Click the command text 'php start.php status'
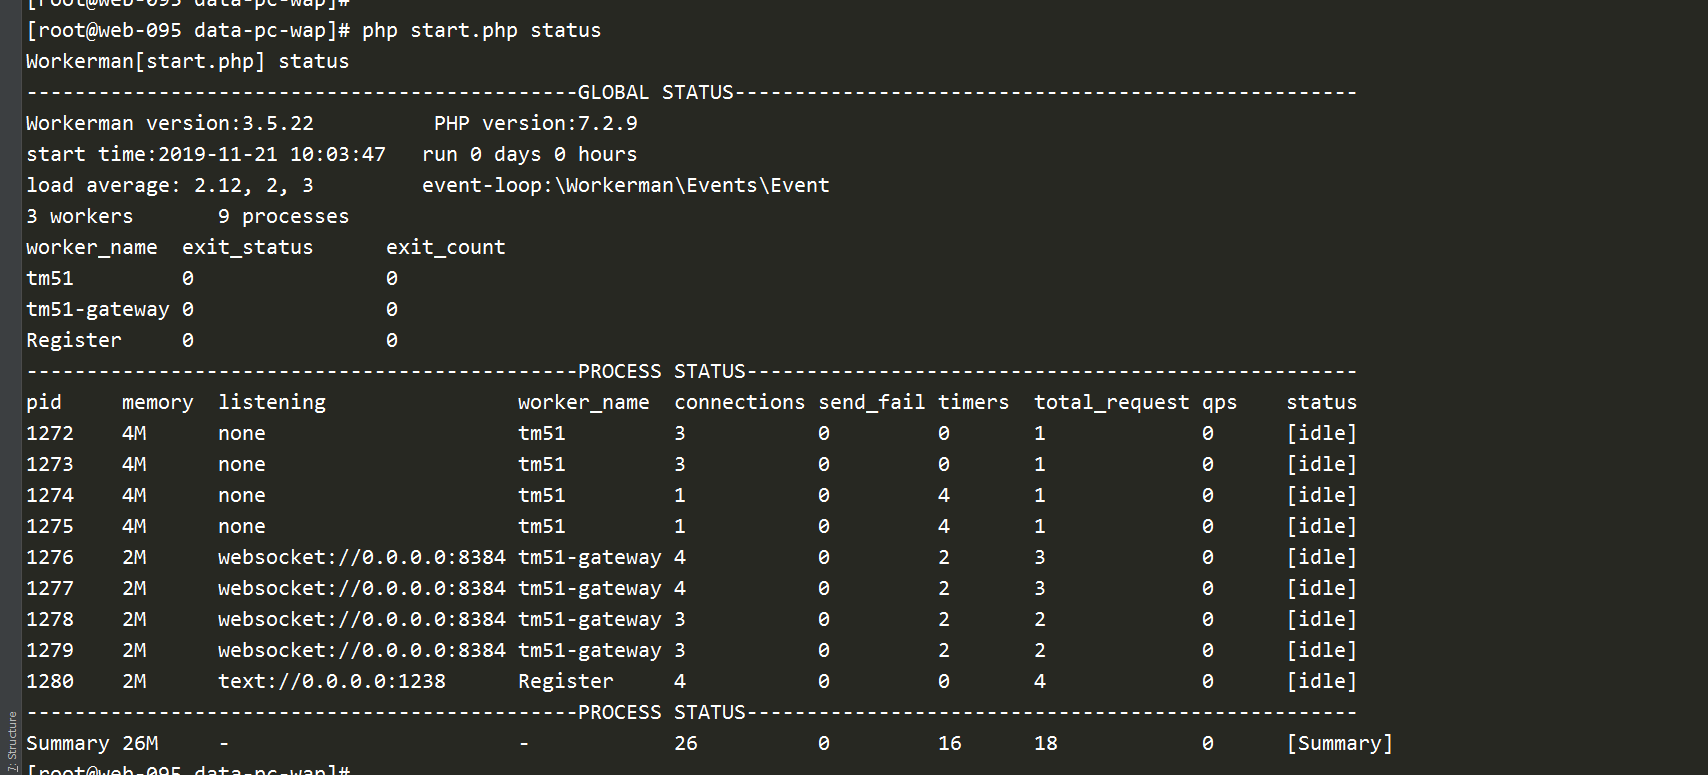This screenshot has width=1708, height=775. click(x=481, y=30)
